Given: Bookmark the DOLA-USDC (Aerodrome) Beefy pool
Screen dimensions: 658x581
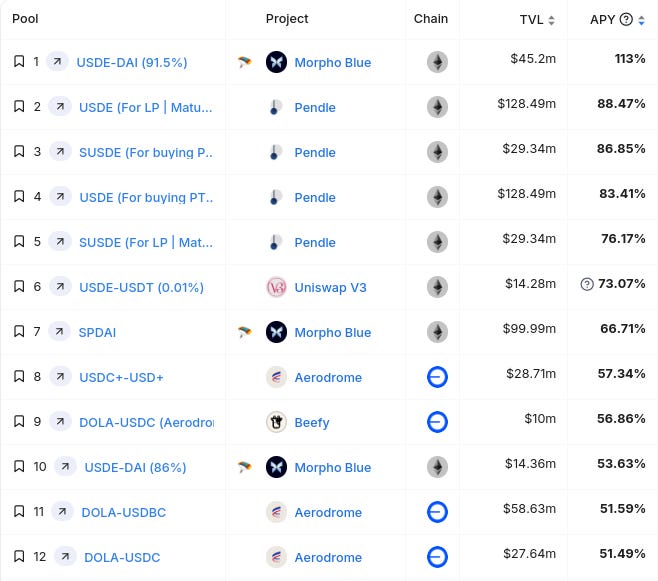Looking at the screenshot, I should [x=19, y=421].
